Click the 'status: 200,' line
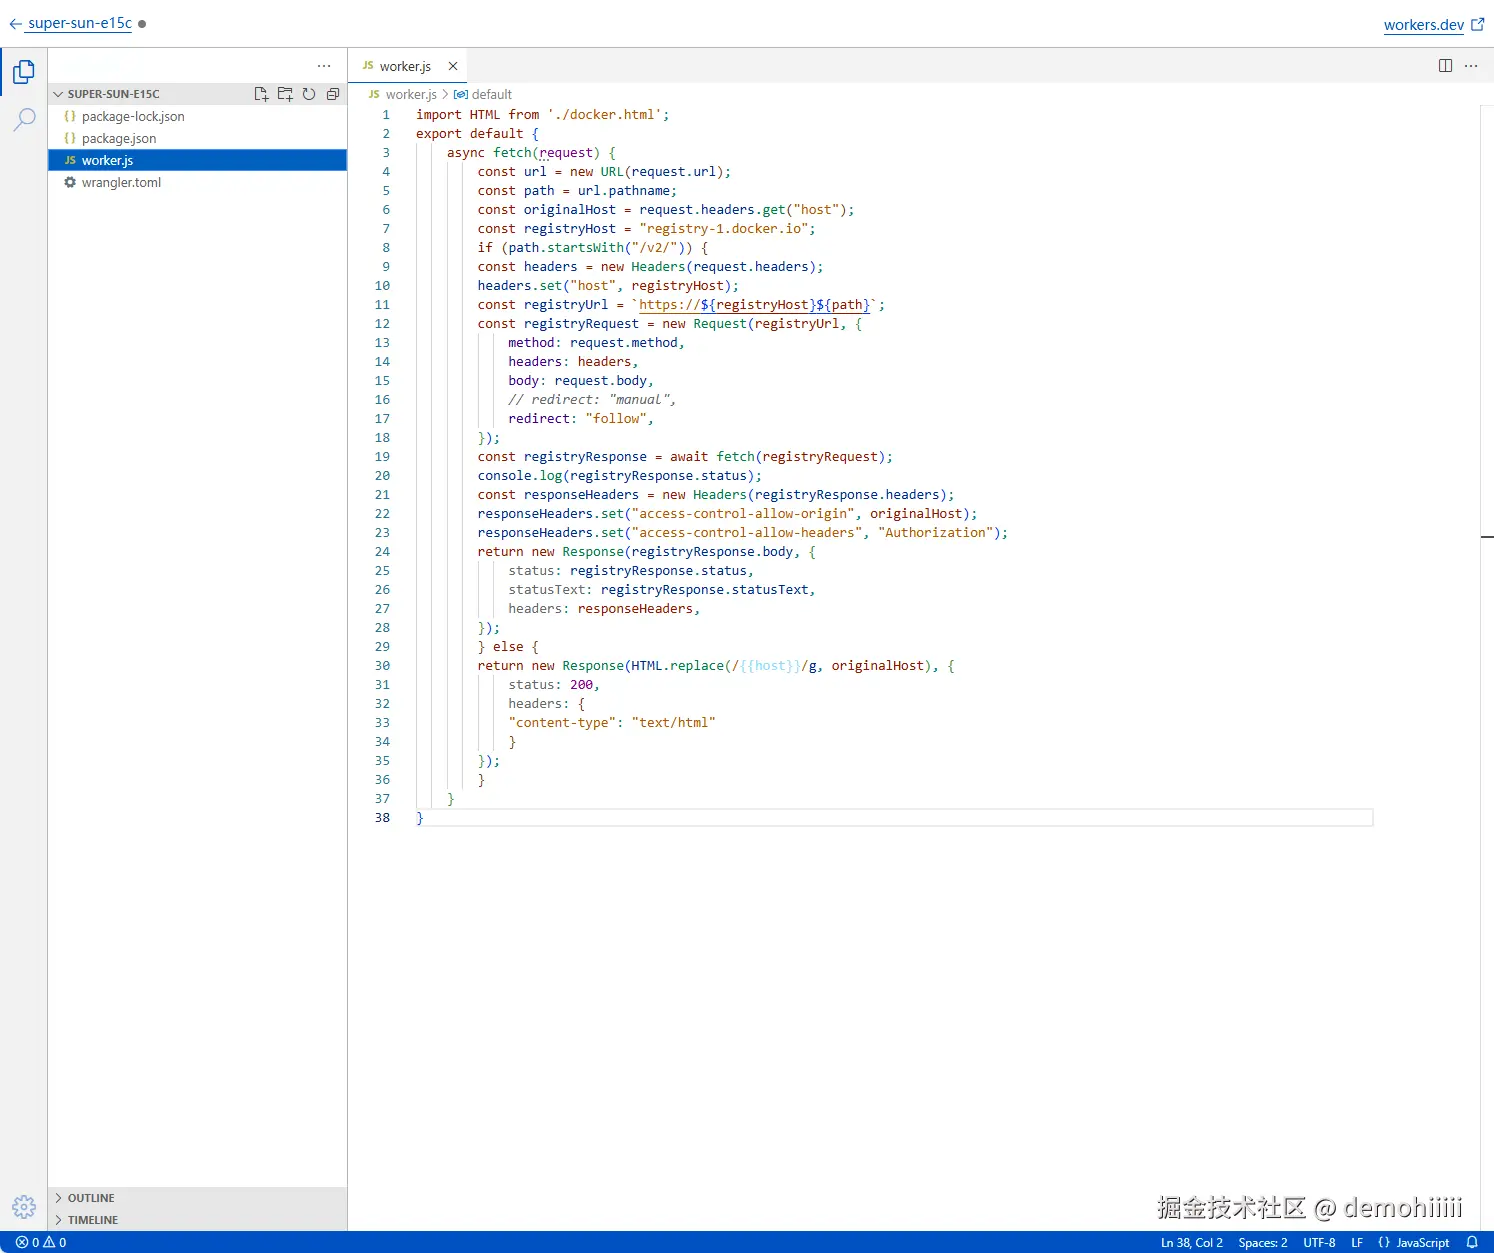The image size is (1494, 1253). [x=554, y=685]
